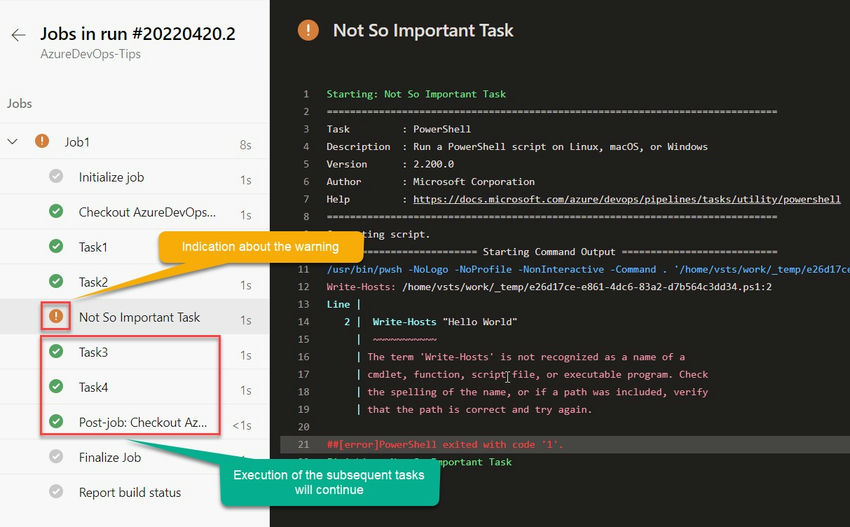Image resolution: width=850 pixels, height=527 pixels.
Task: Click the warning icon beside Job1
Action: [x=42, y=142]
